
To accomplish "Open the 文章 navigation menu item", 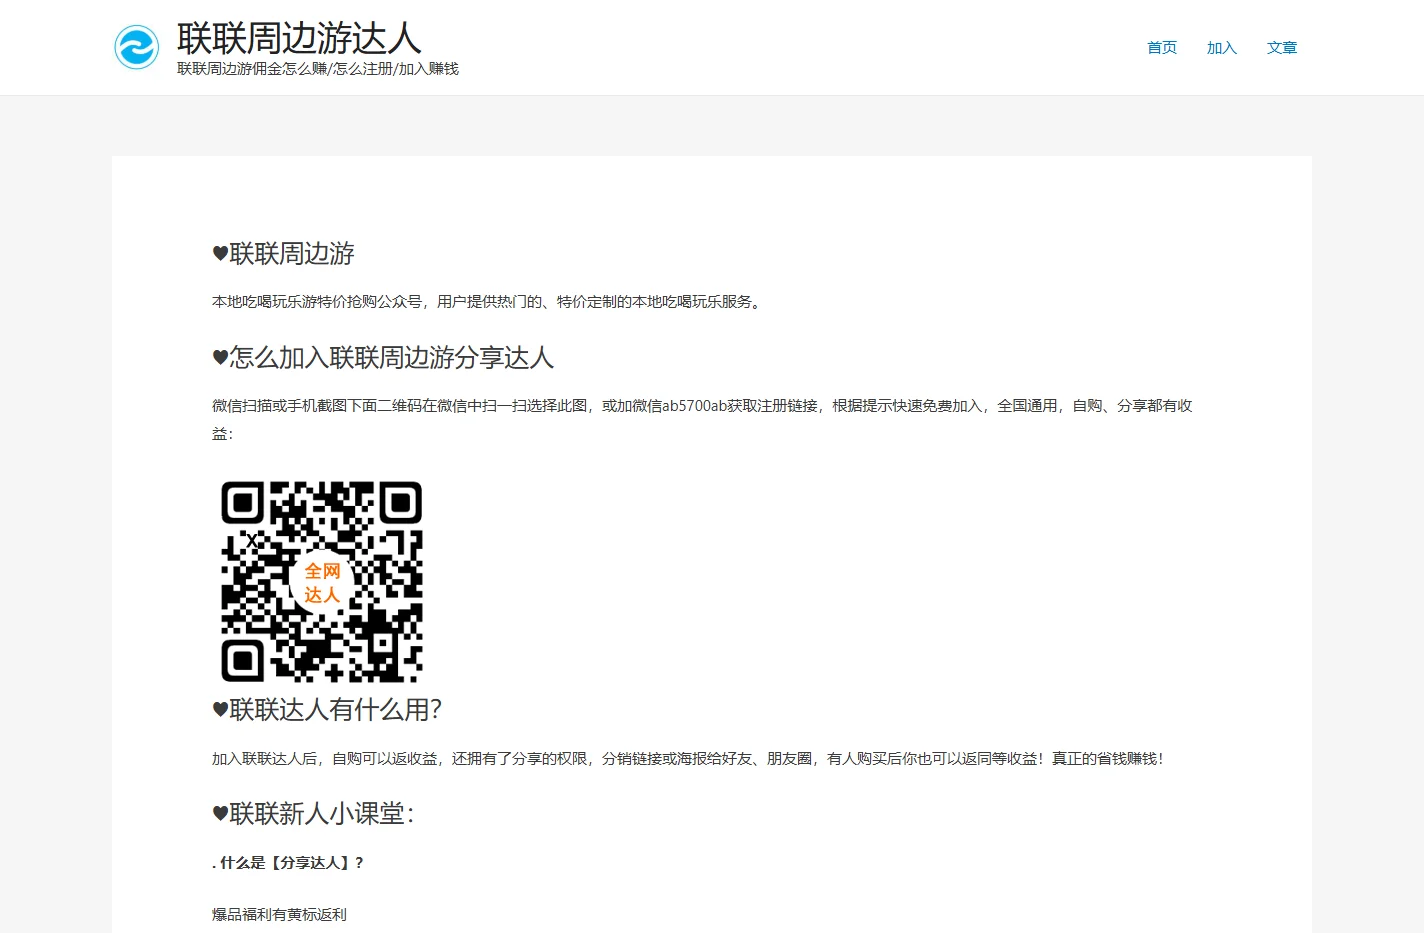I will click(1282, 48).
